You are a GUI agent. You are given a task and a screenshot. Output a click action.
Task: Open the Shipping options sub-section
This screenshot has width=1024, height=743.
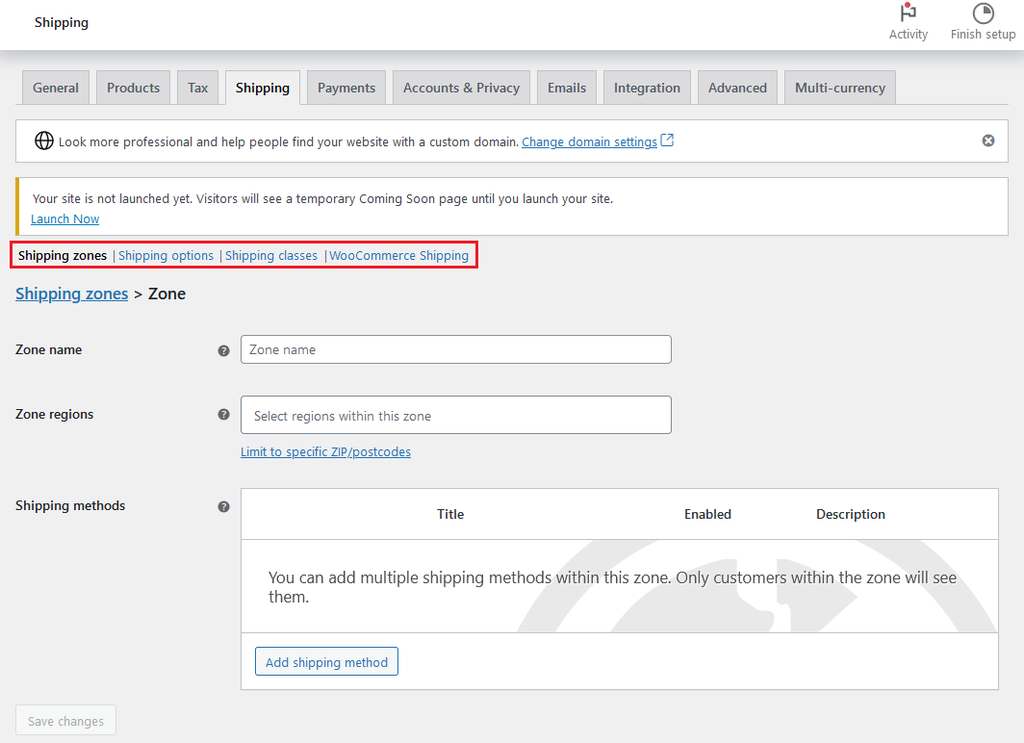(x=166, y=256)
